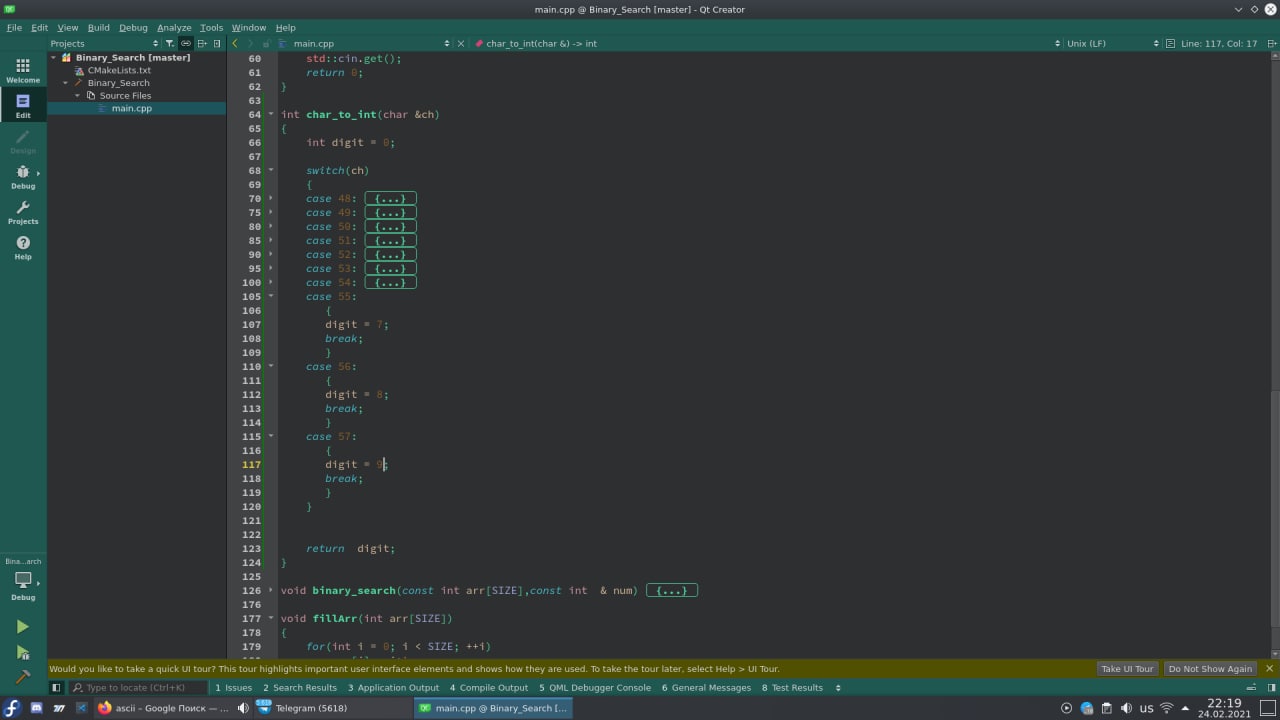Open the Projects mode wrench icon

pyautogui.click(x=22, y=212)
